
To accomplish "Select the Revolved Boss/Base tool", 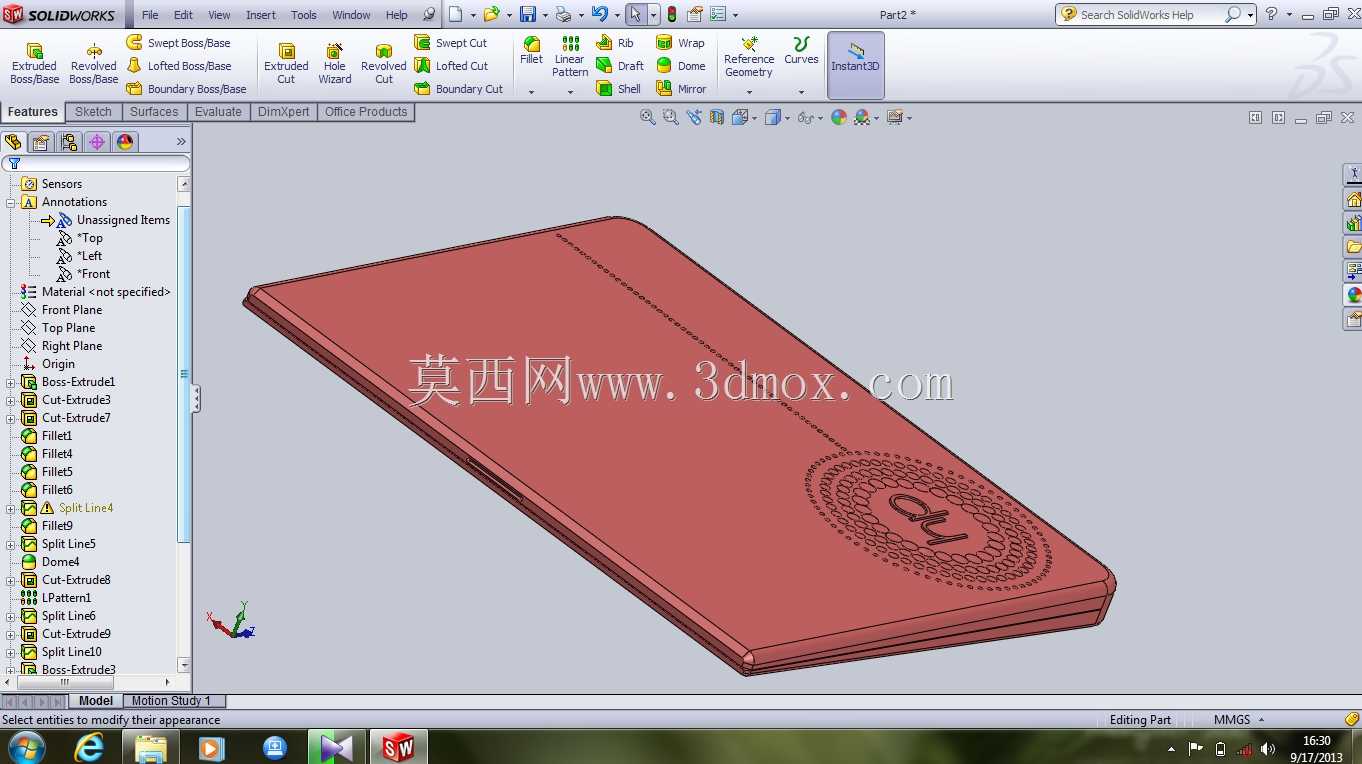I will click(x=93, y=64).
